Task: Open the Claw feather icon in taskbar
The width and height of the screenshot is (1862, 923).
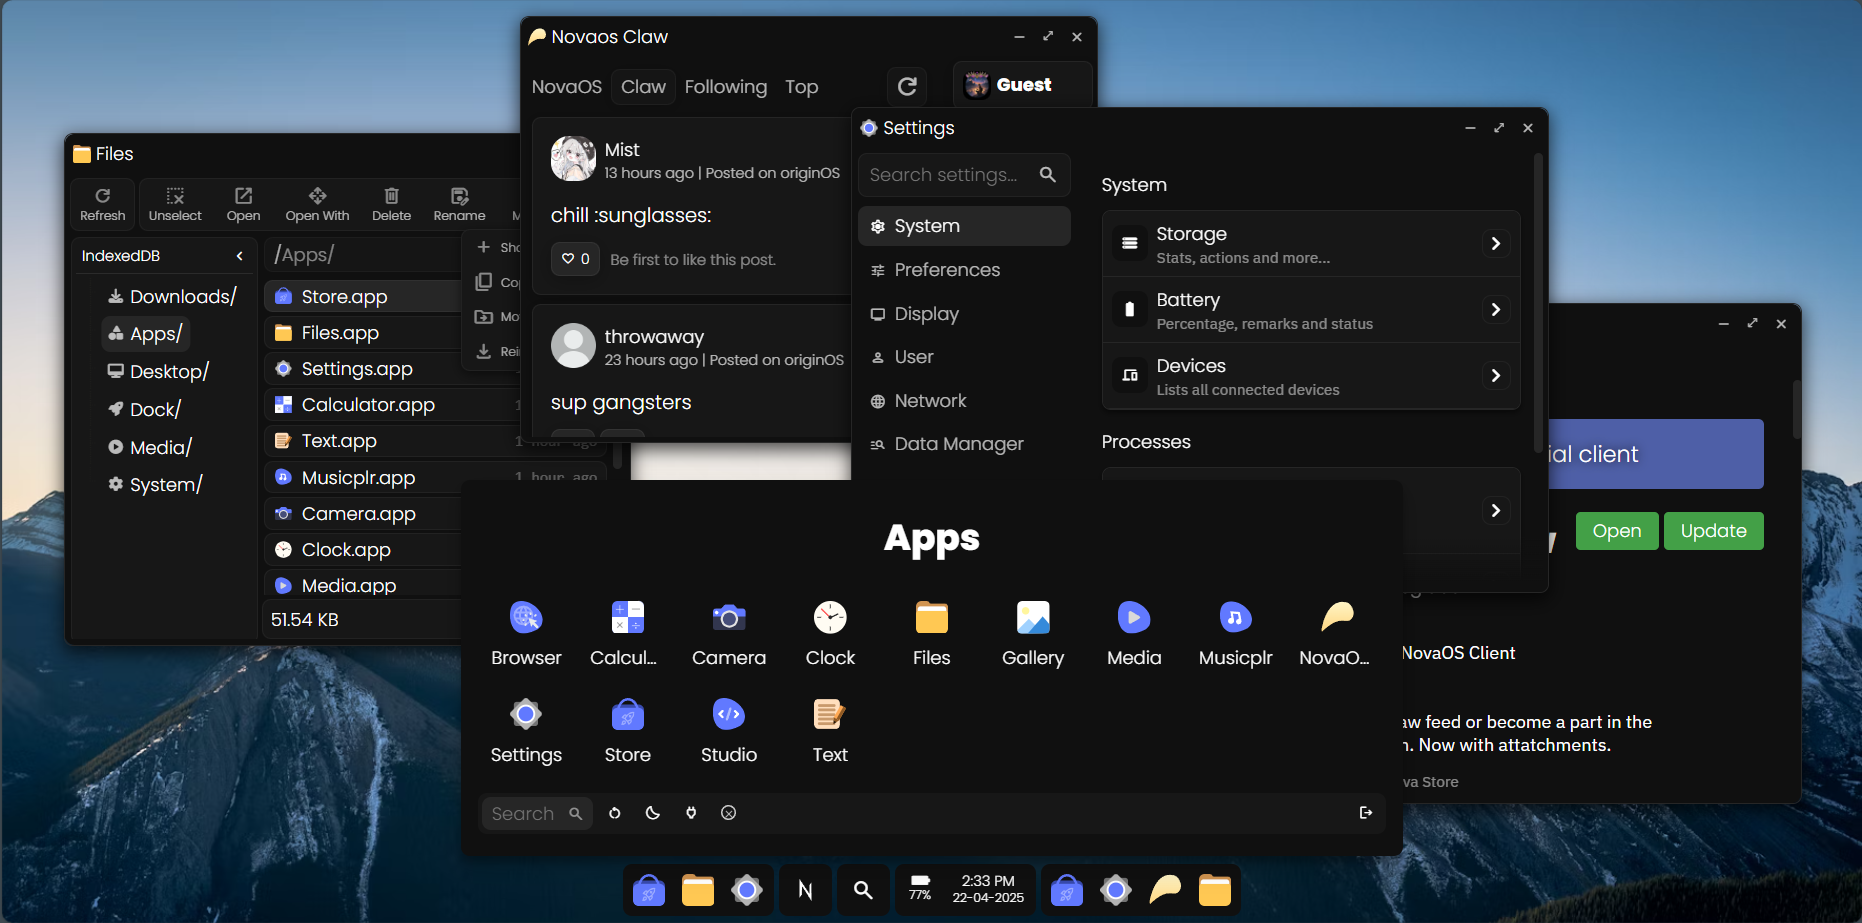Action: pos(1165,889)
